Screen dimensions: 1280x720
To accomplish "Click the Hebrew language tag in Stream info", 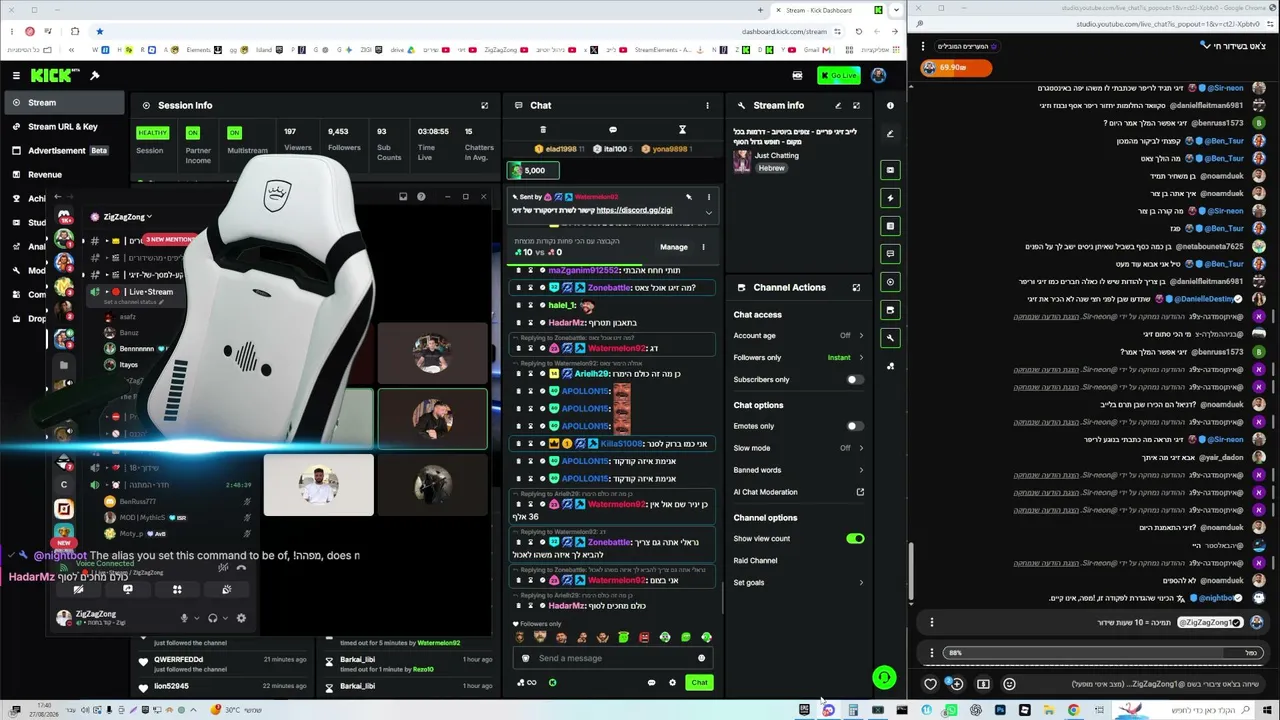I will point(771,168).
